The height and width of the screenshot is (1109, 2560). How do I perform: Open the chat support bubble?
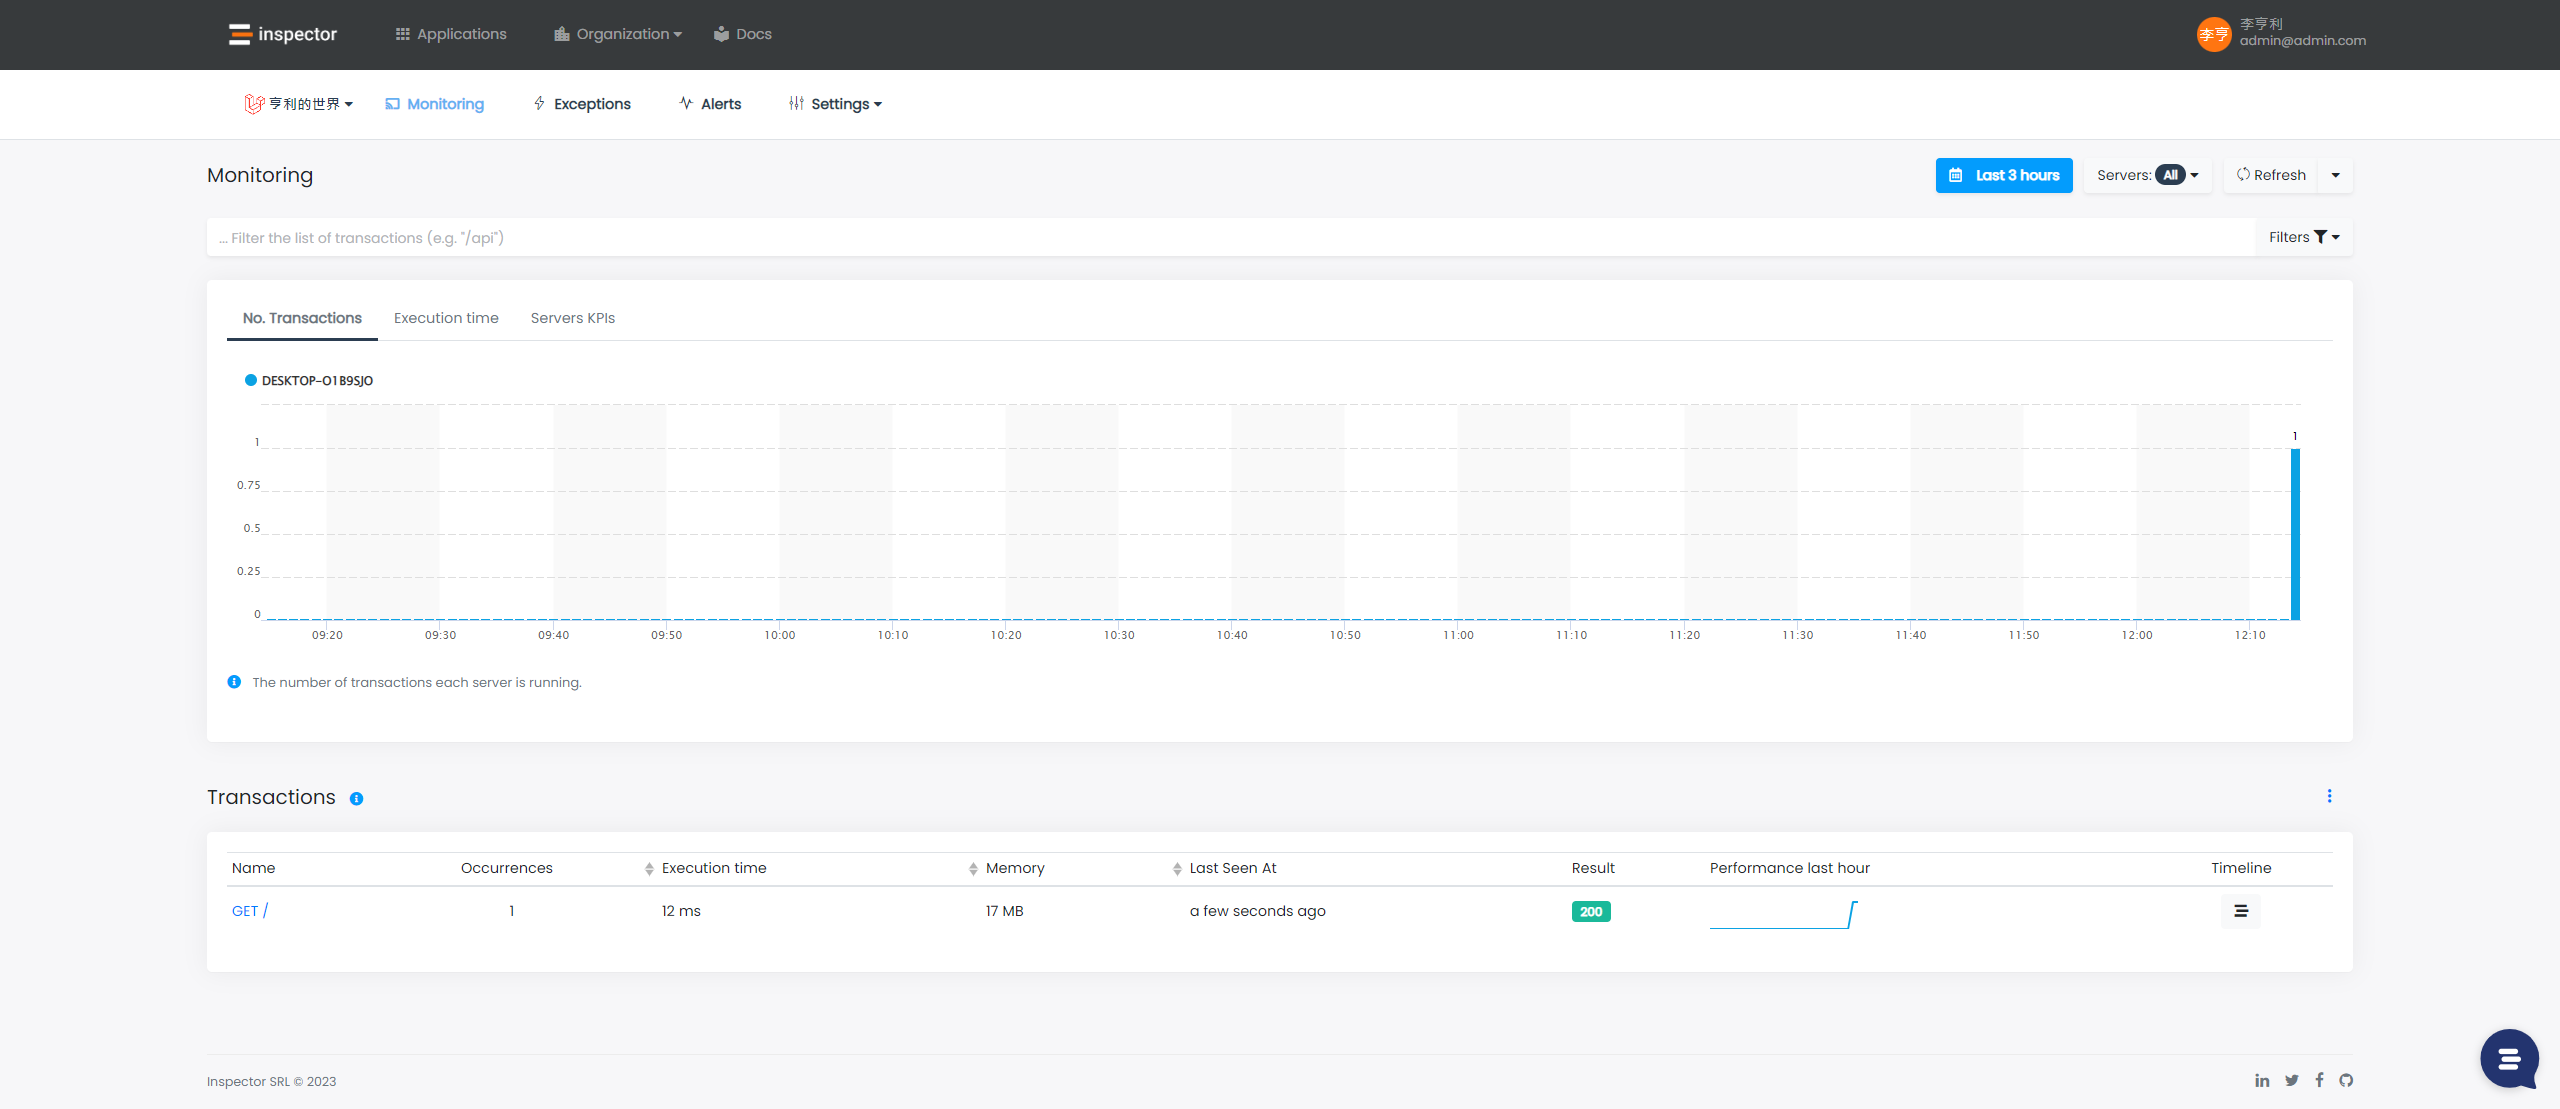click(2508, 1058)
